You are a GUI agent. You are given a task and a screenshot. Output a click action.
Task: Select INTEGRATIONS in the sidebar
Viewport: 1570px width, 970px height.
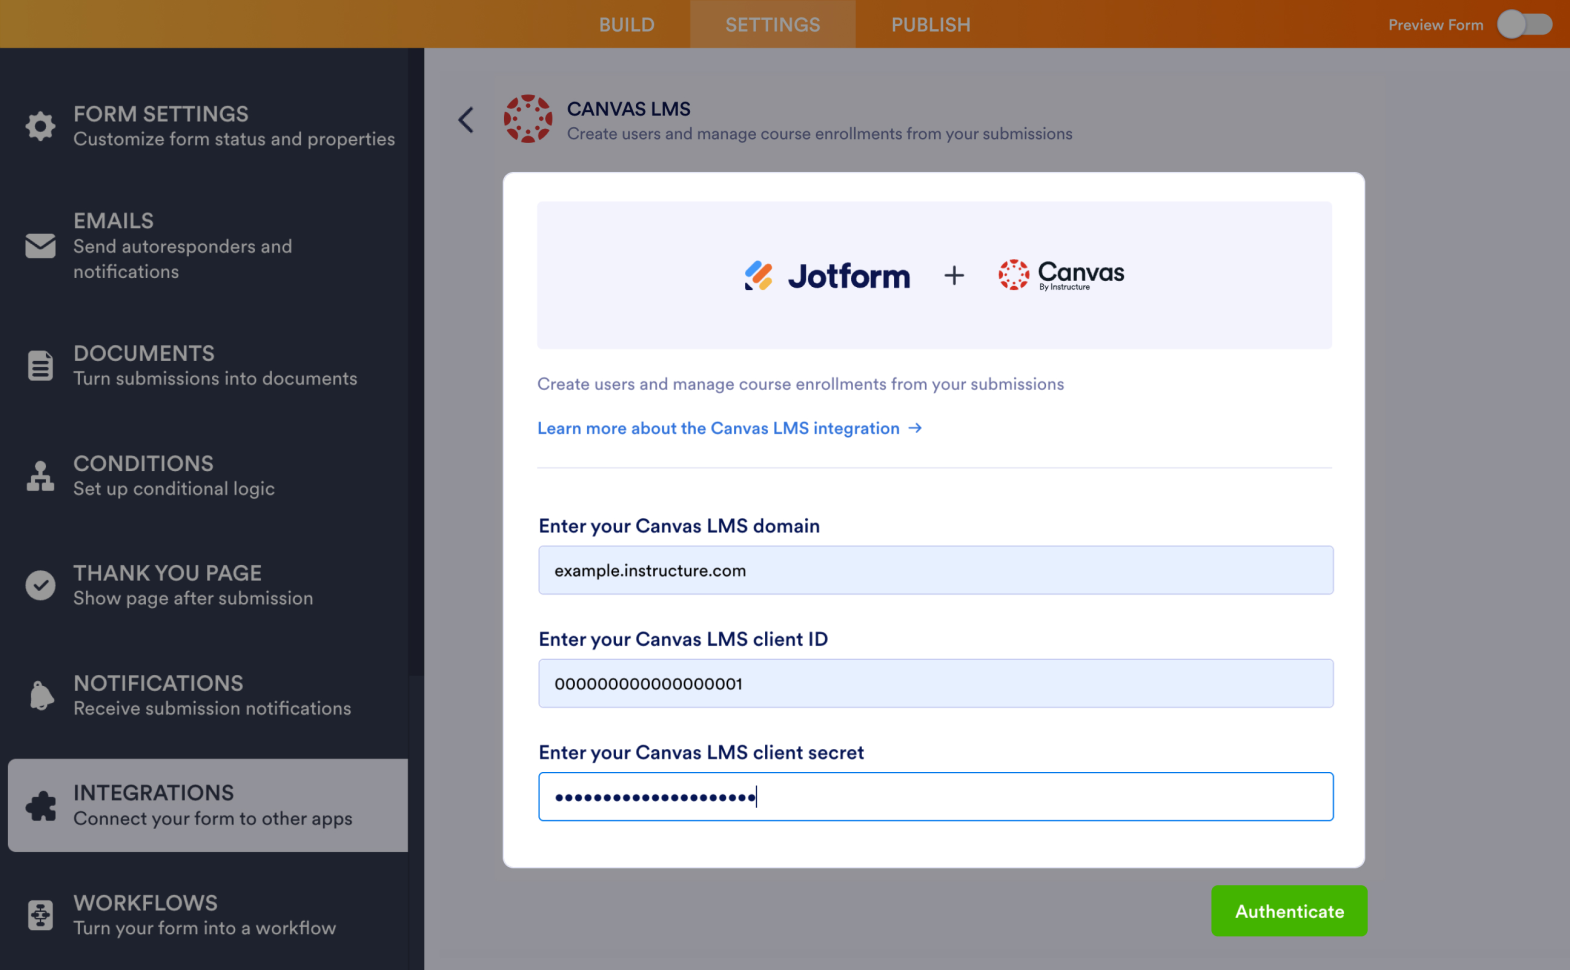click(x=208, y=805)
